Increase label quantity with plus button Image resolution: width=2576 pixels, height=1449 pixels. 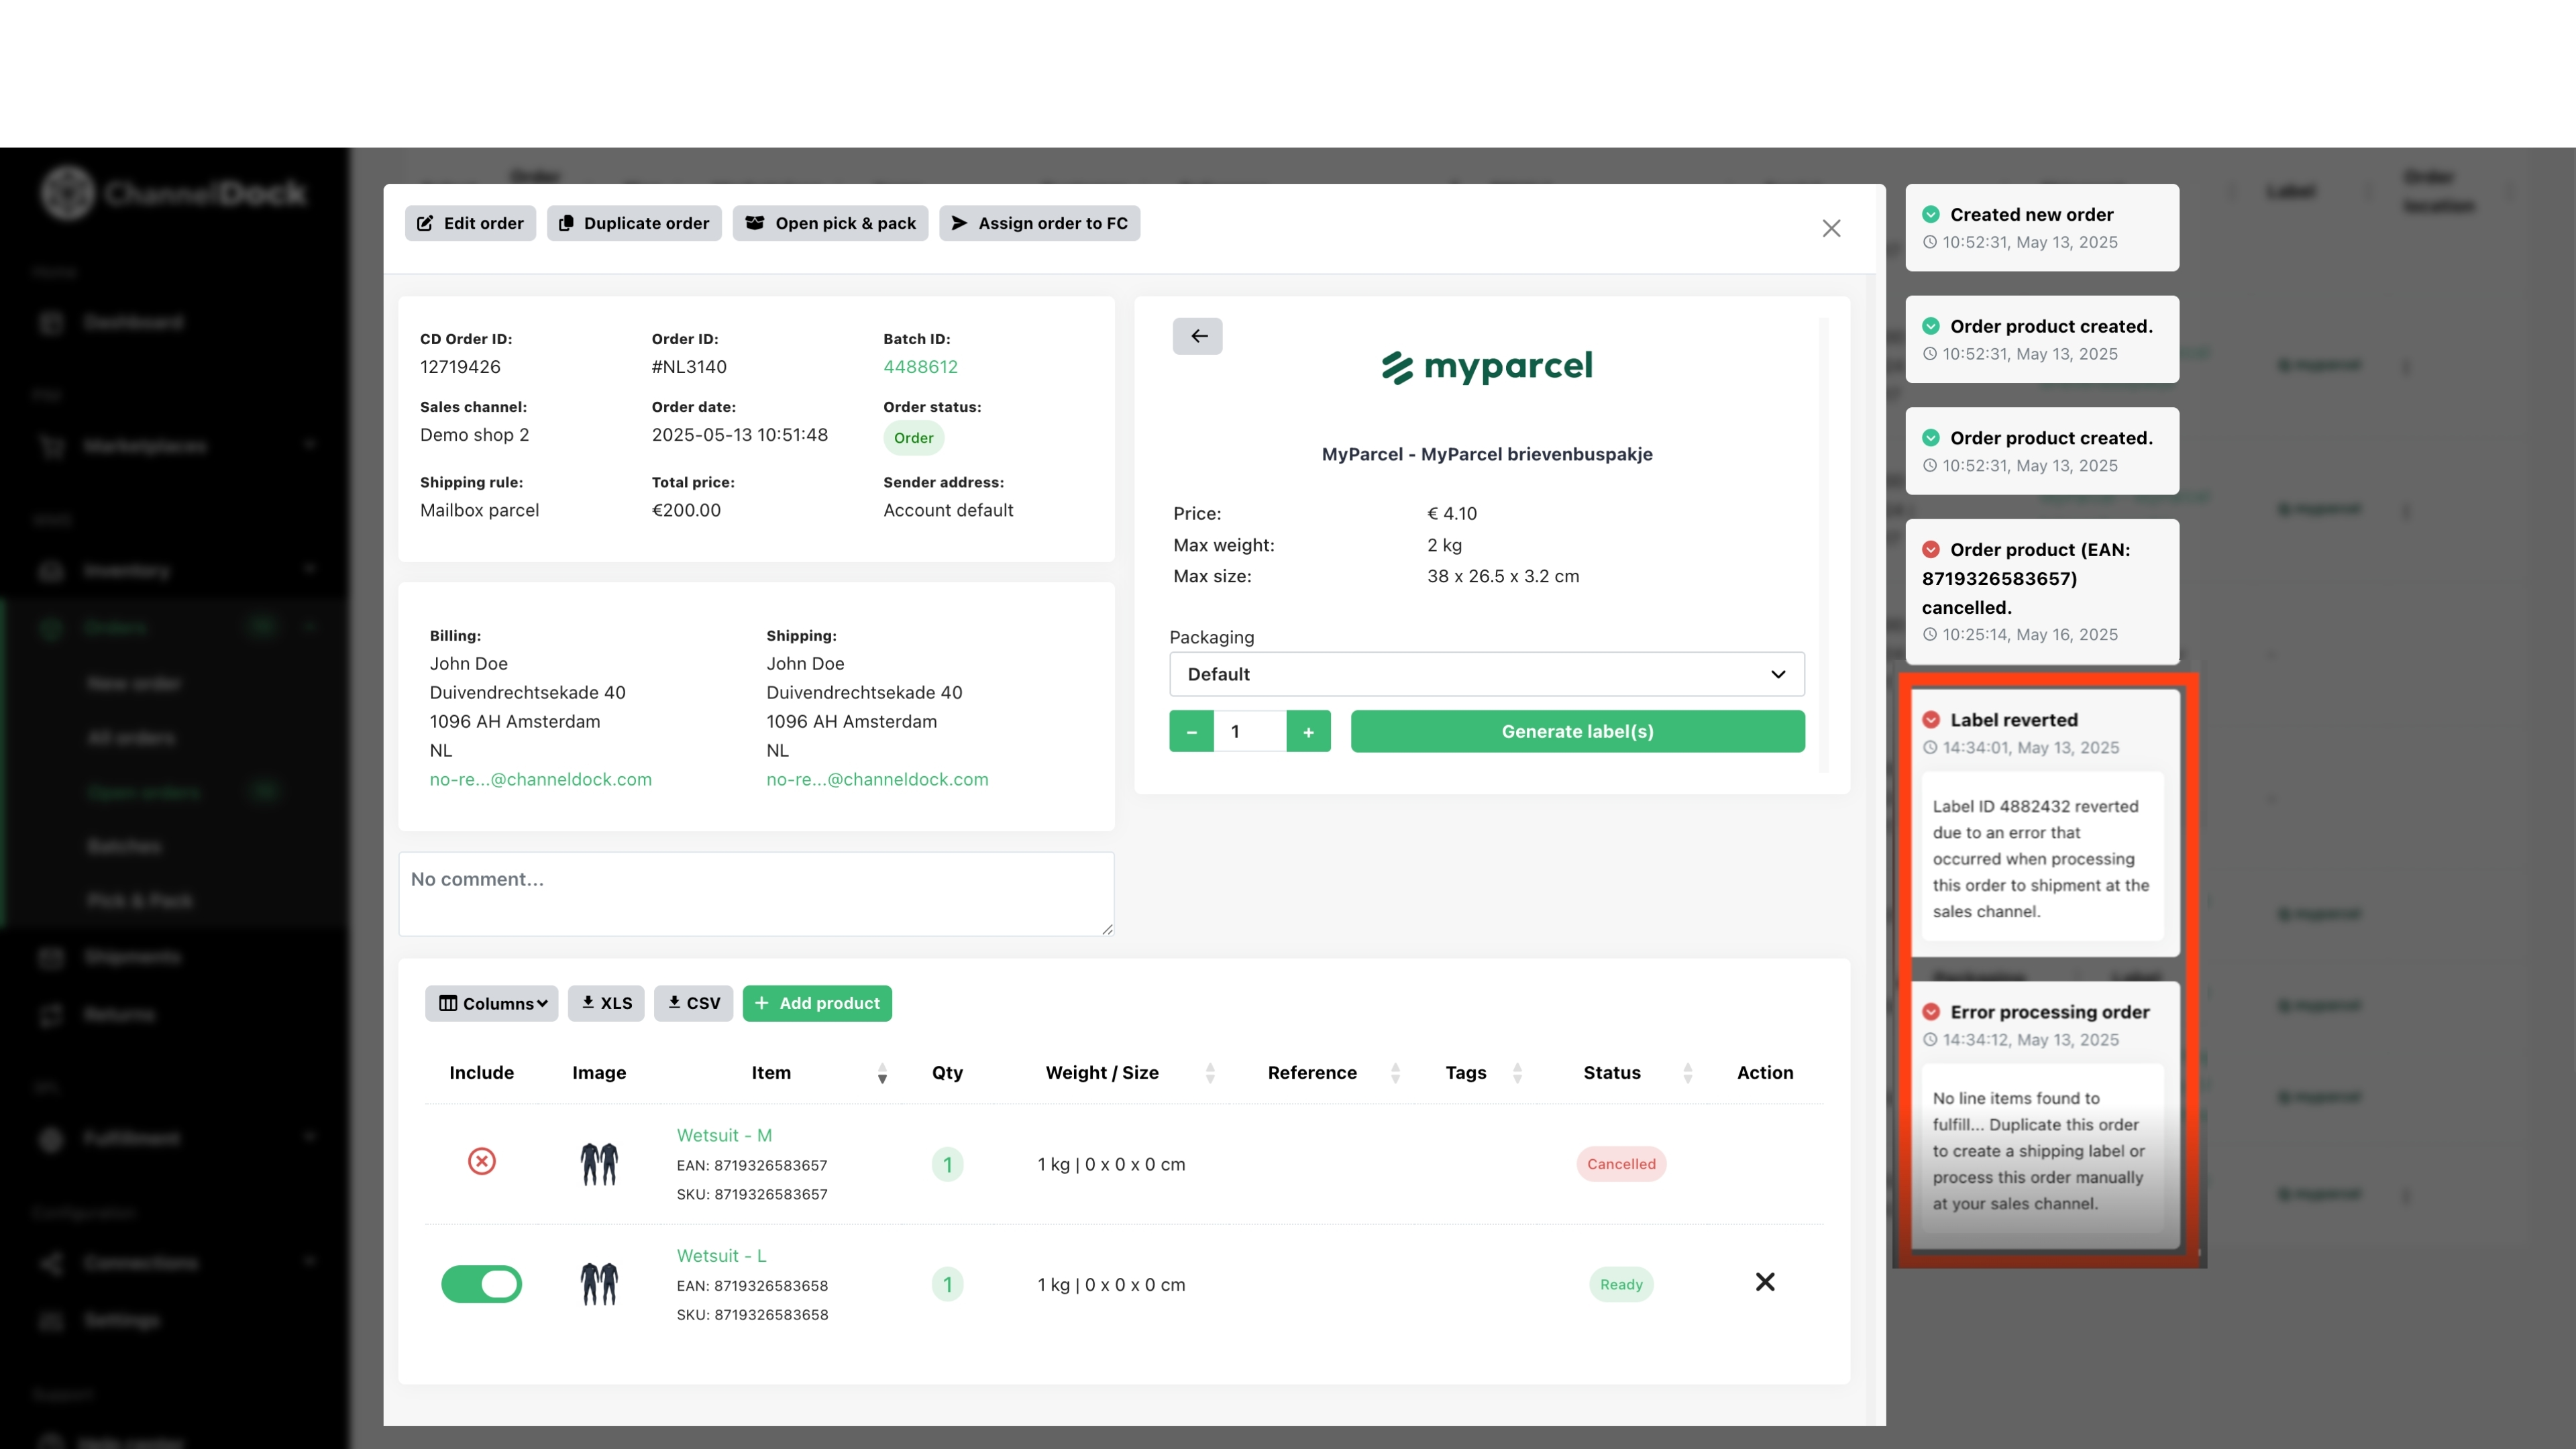pos(1308,732)
